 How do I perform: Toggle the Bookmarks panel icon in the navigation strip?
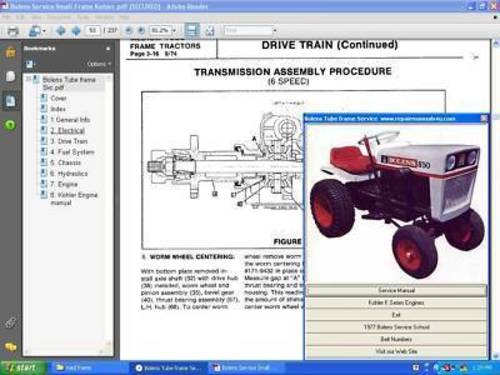point(10,100)
